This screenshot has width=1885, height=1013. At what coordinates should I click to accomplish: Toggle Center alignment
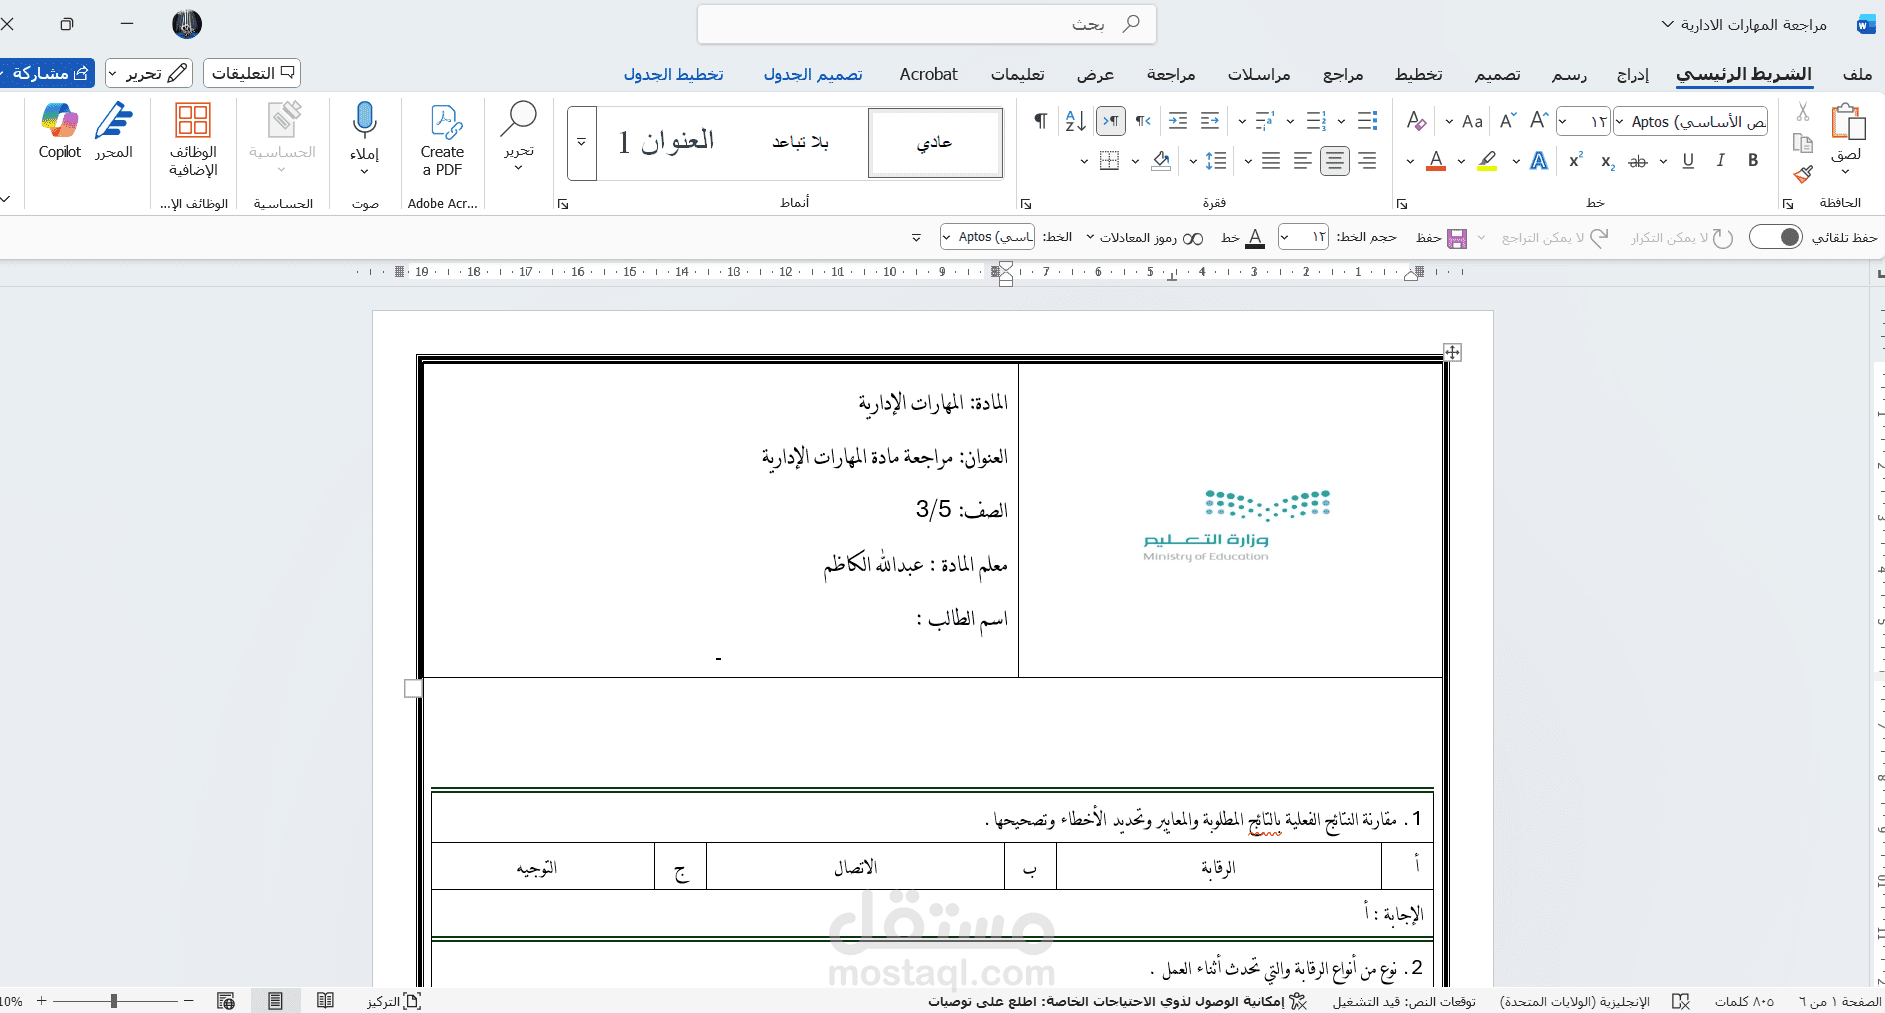click(1335, 161)
